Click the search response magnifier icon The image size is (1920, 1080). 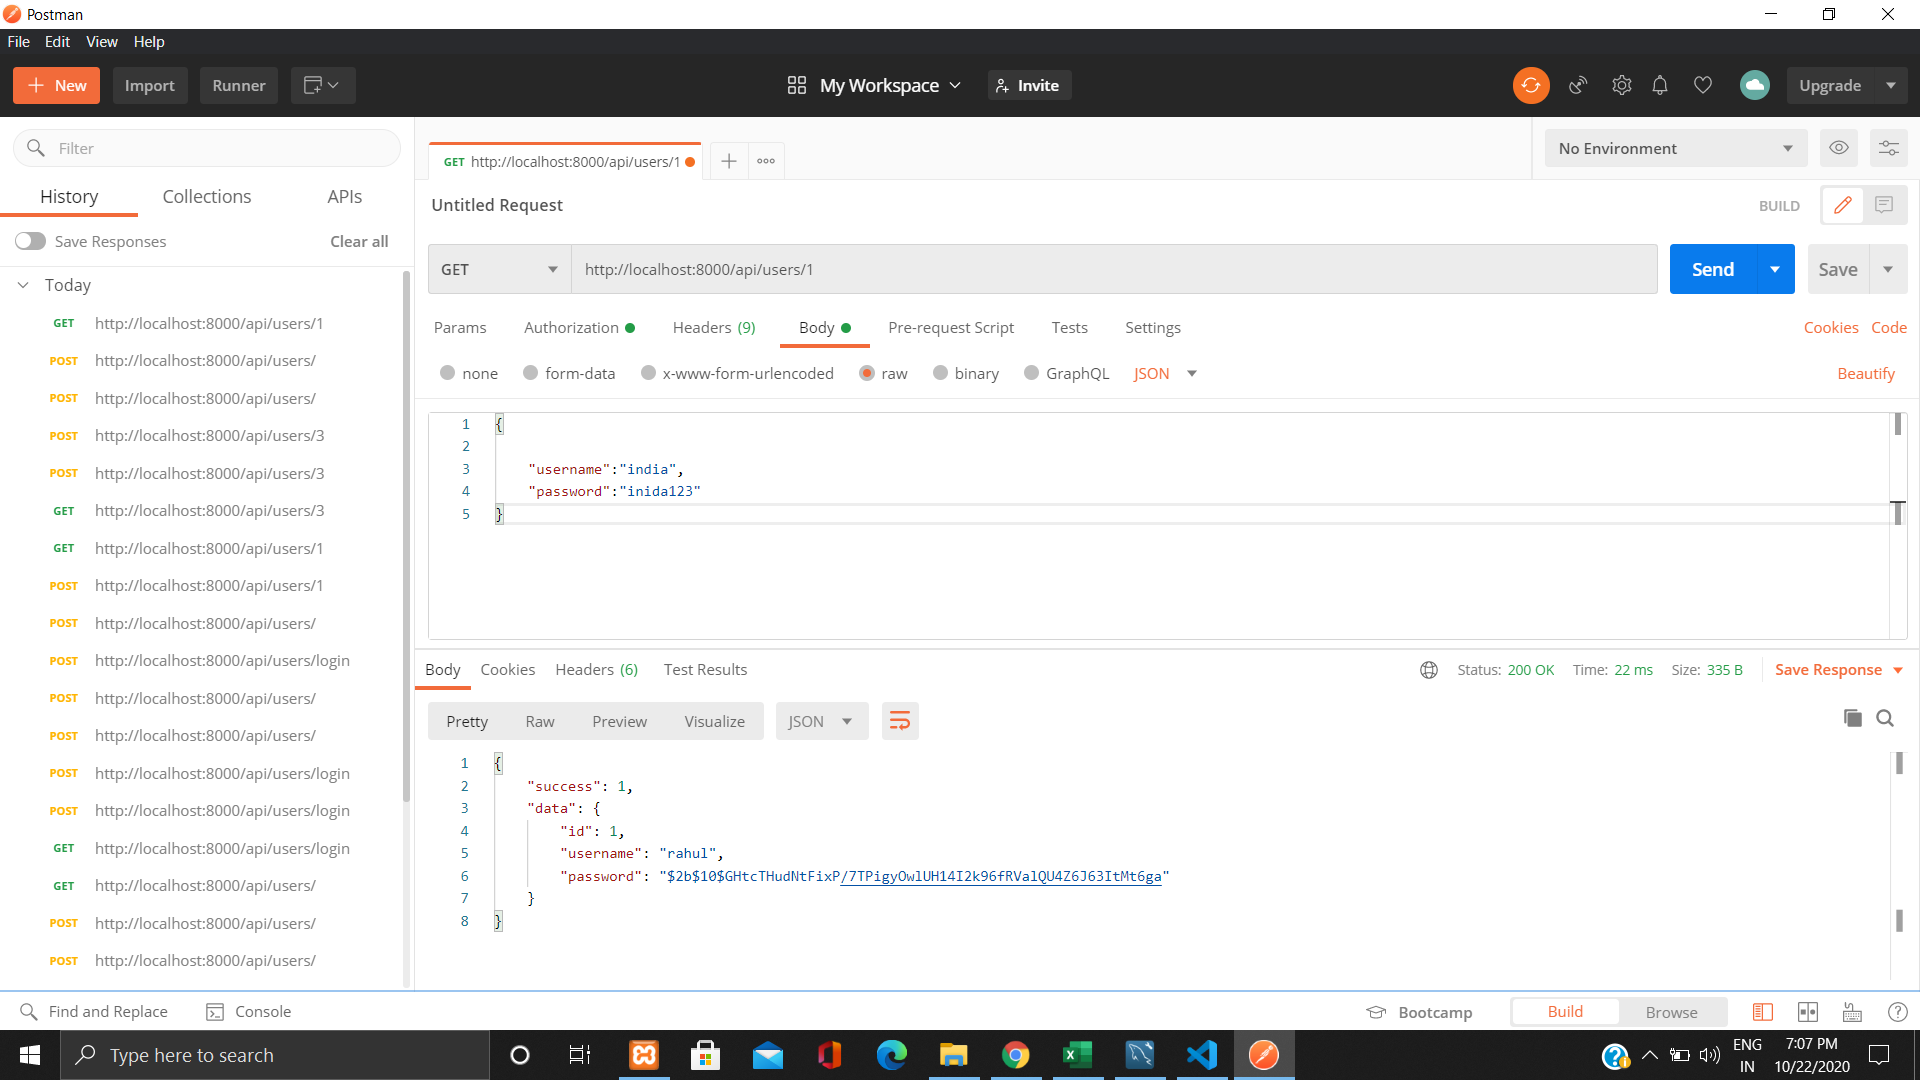[1885, 718]
